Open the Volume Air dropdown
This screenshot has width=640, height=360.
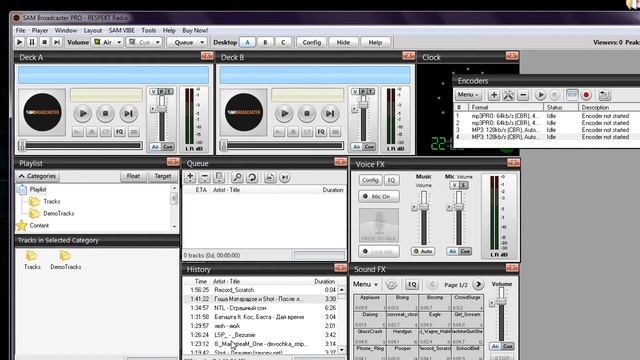(x=119, y=42)
